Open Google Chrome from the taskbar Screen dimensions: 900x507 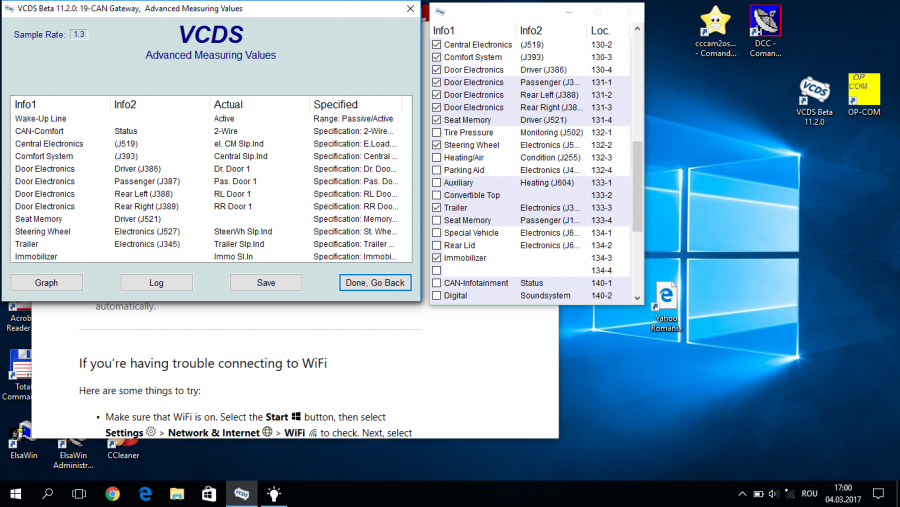(112, 493)
